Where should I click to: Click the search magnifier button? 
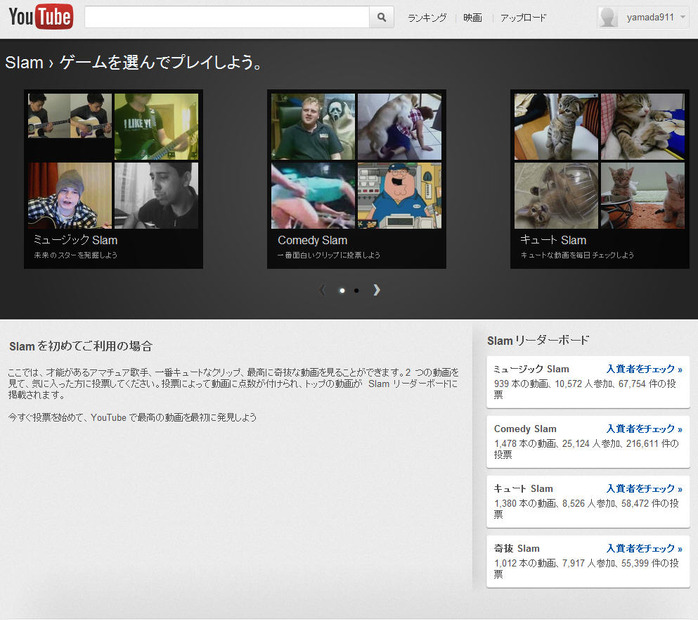pyautogui.click(x=381, y=17)
